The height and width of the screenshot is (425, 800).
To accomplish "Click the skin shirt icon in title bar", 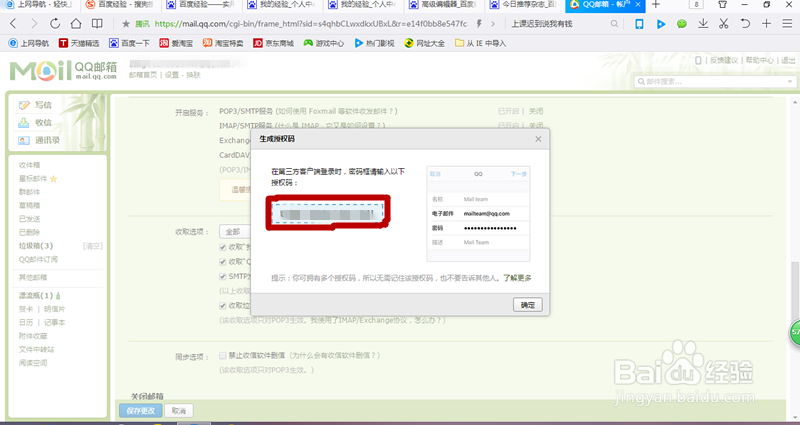I will click(x=722, y=5).
